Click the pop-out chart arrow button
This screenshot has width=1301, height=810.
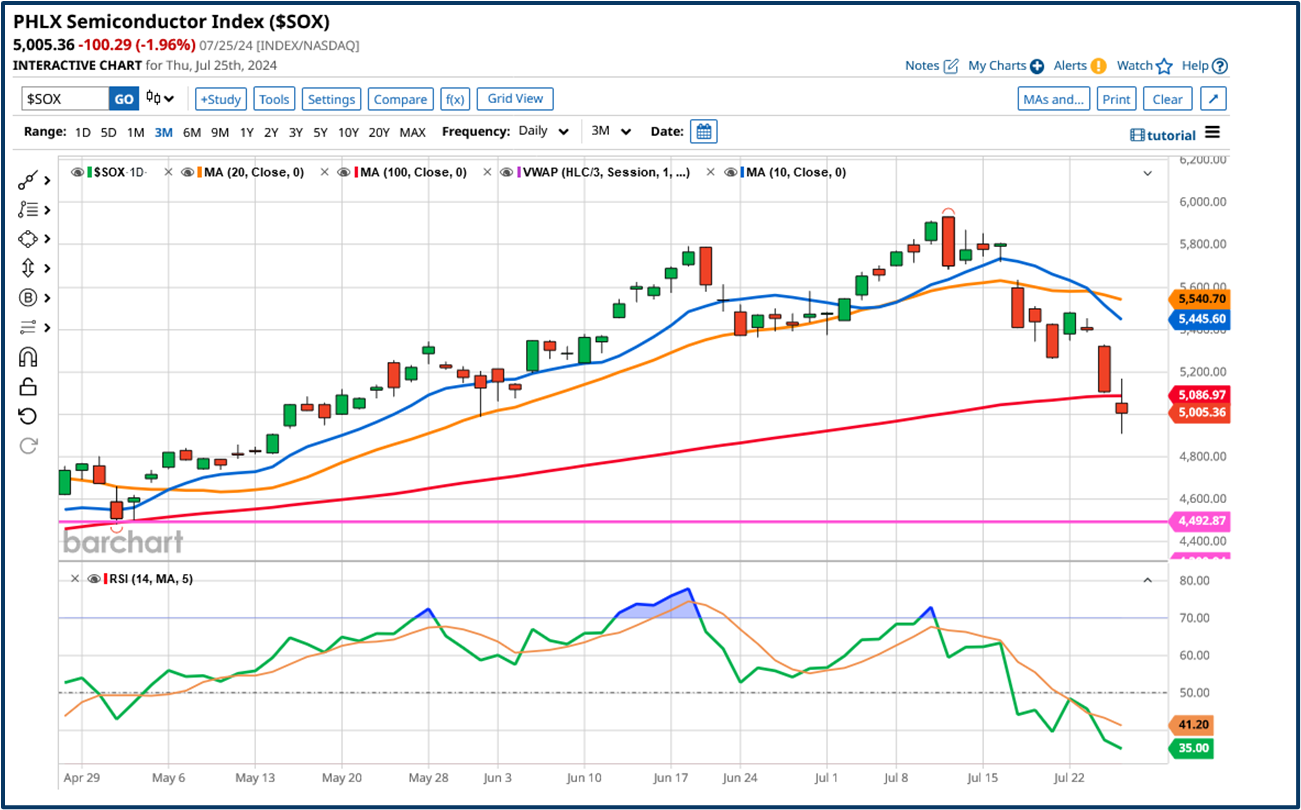(1213, 99)
